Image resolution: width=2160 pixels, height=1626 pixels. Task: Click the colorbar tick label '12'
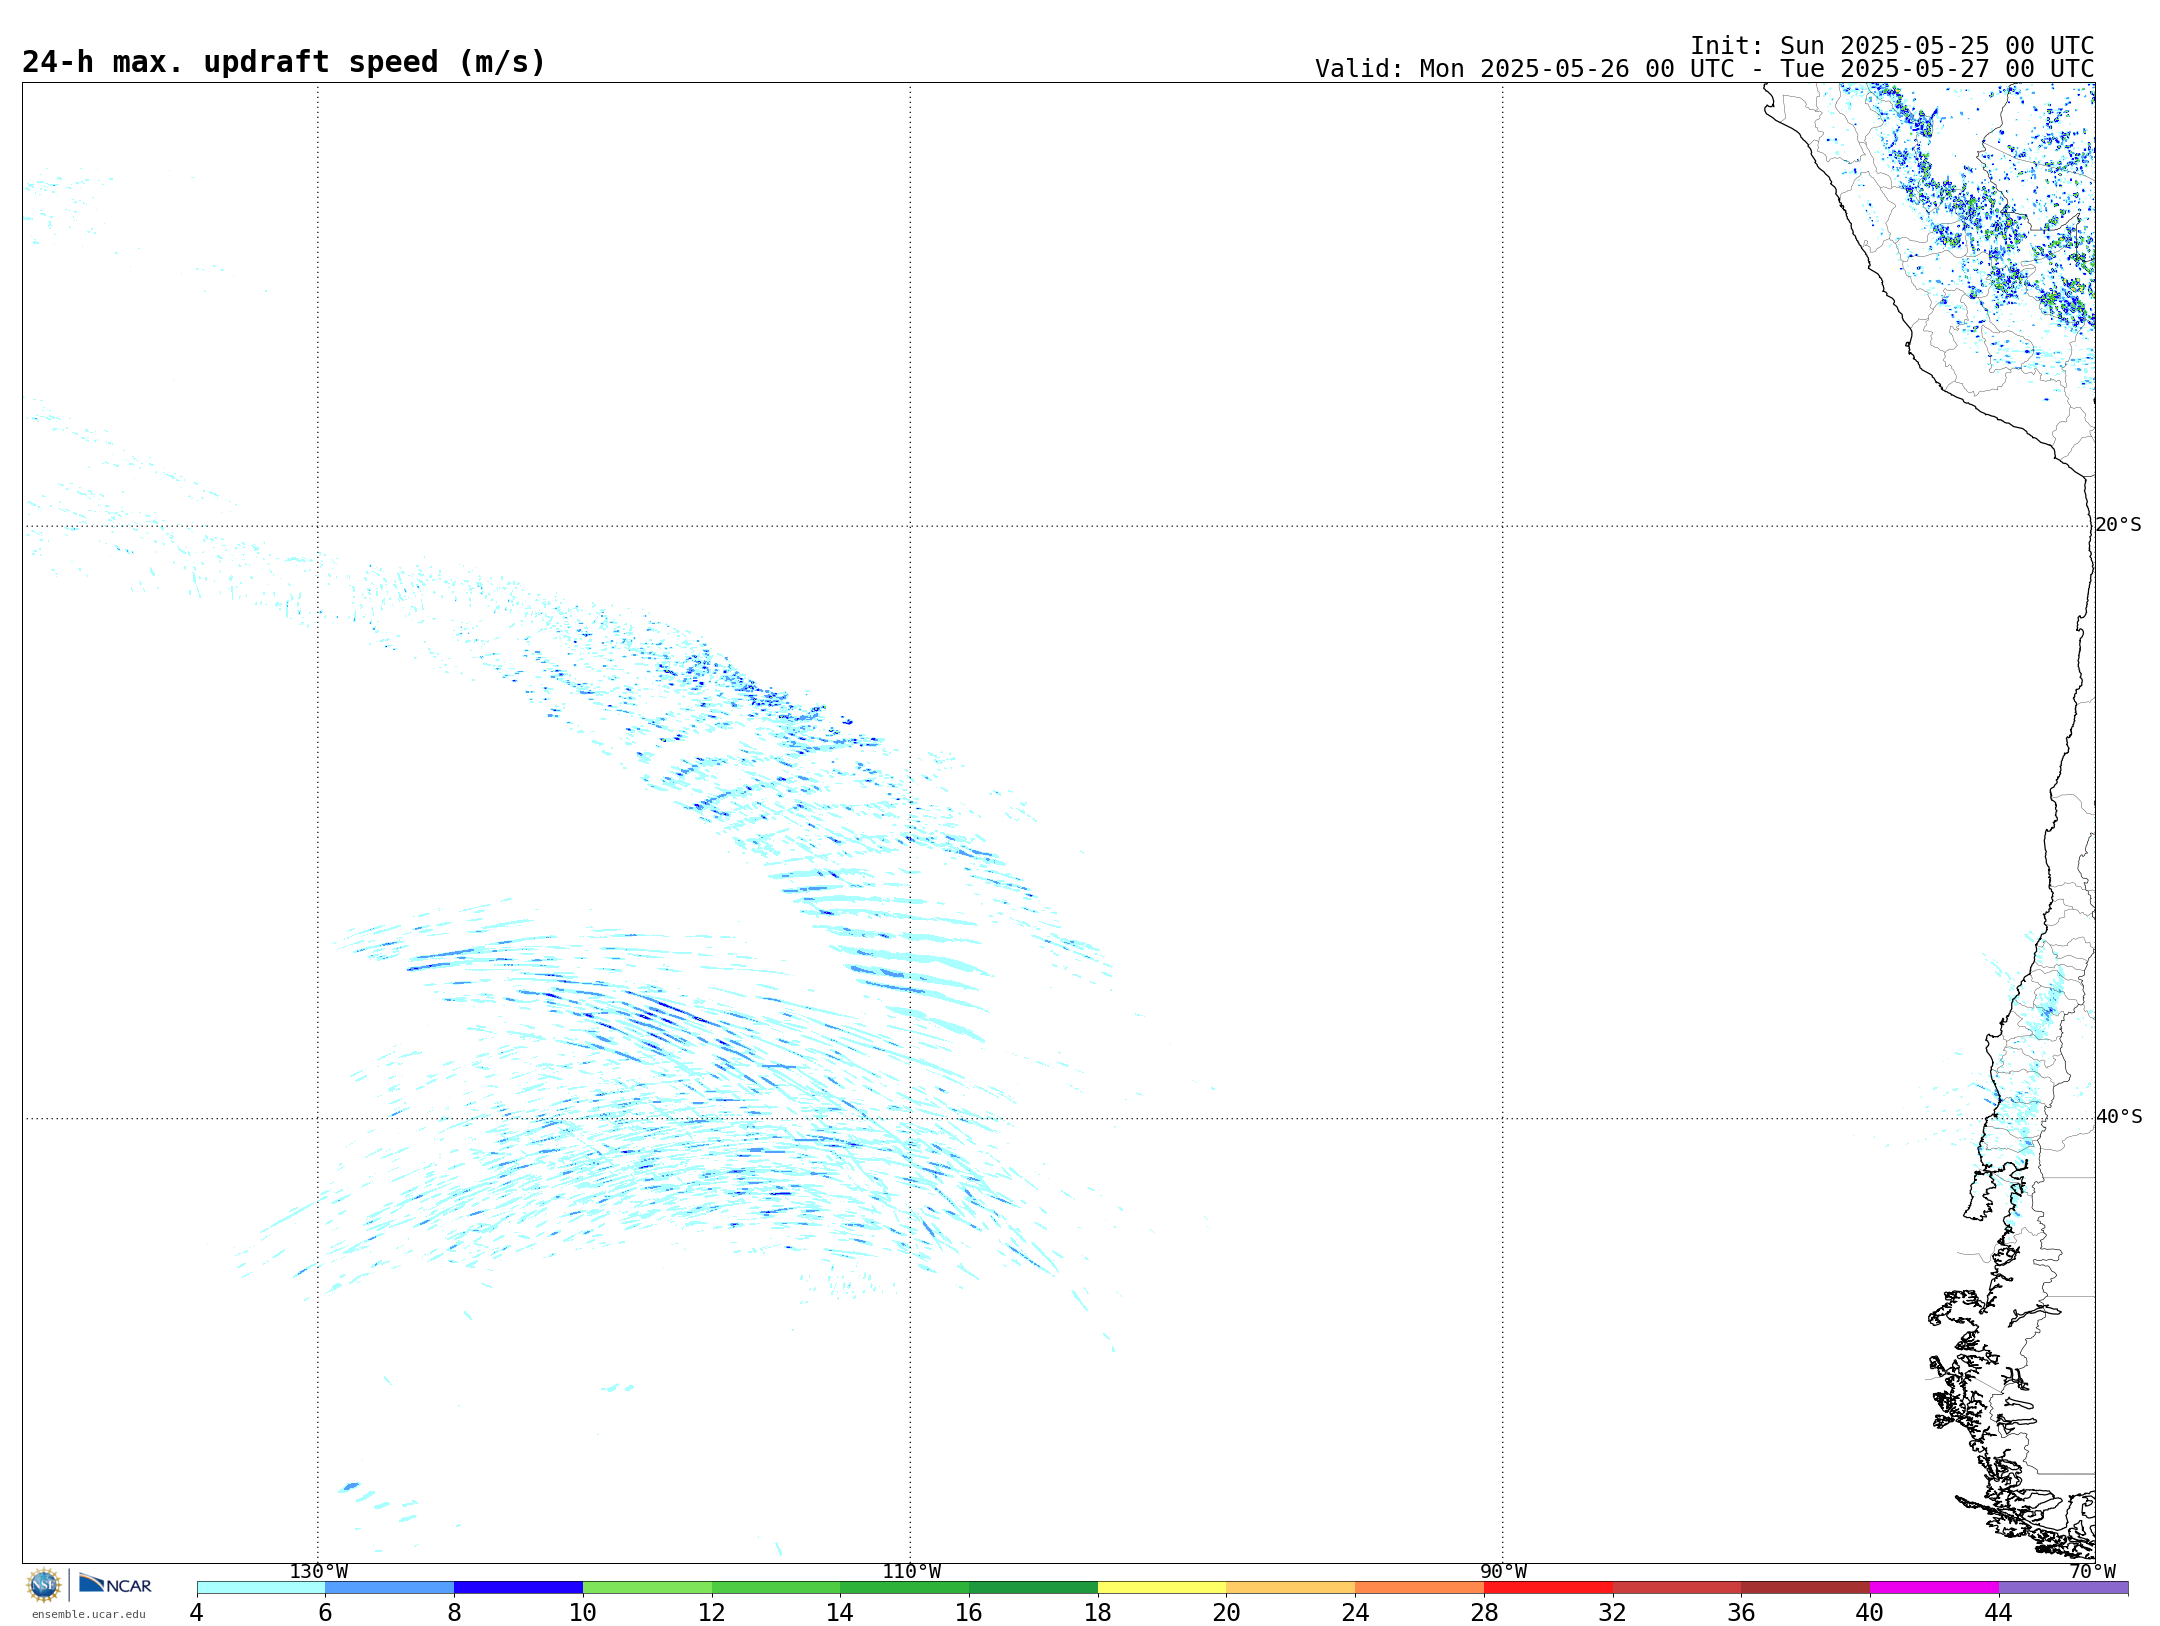[712, 1612]
